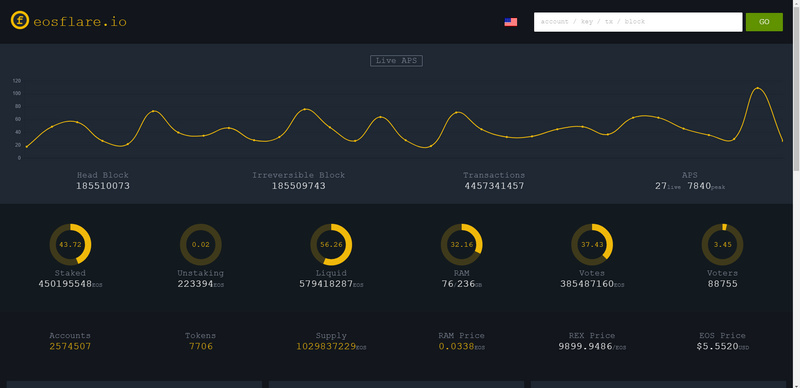Click the vertical page scrollbar thumb
This screenshot has width=800, height=388.
[796, 87]
